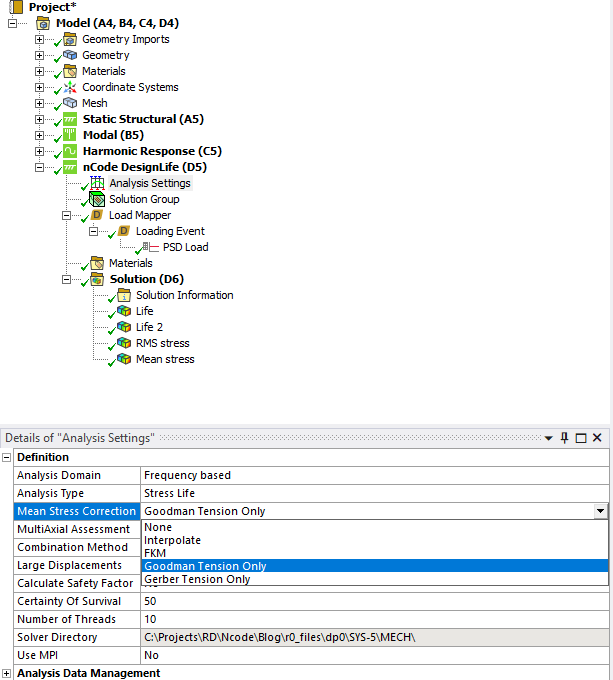
Task: Click the RMS stress result icon
Action: click(124, 343)
